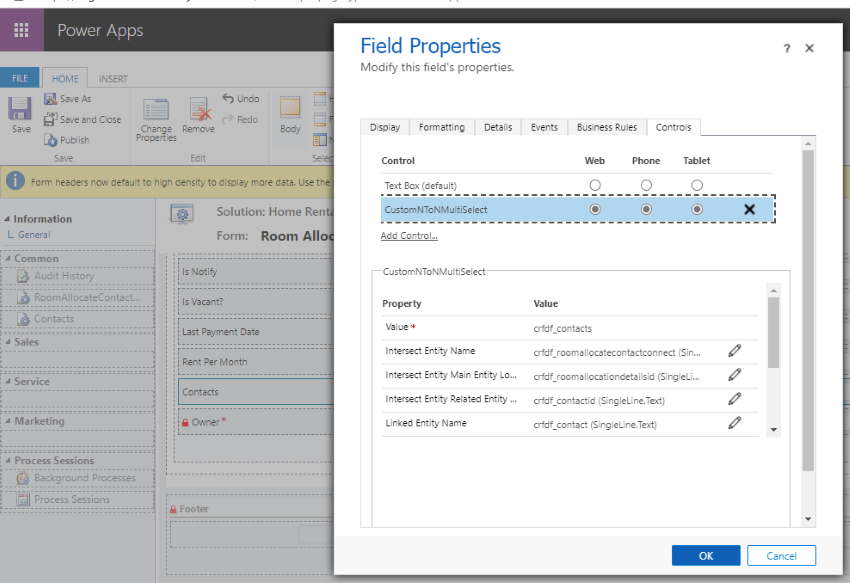The height and width of the screenshot is (583, 850).
Task: Edit Intersect Entity Name with pencil
Action: click(x=735, y=351)
